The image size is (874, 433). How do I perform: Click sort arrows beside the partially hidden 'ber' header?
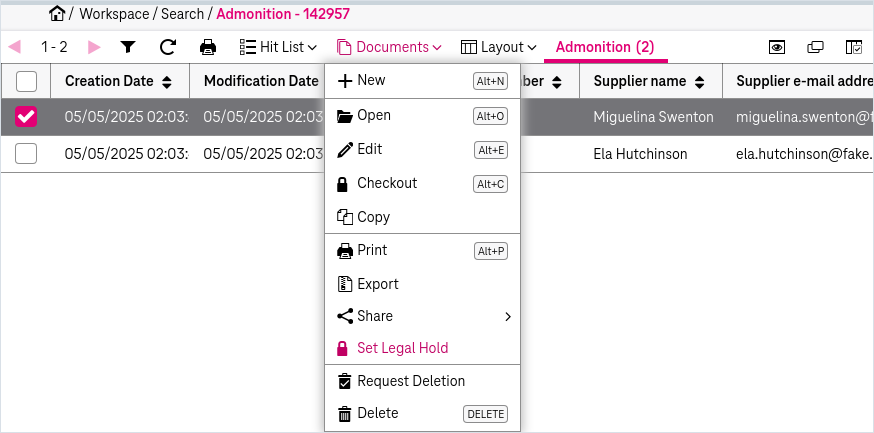pyautogui.click(x=556, y=82)
